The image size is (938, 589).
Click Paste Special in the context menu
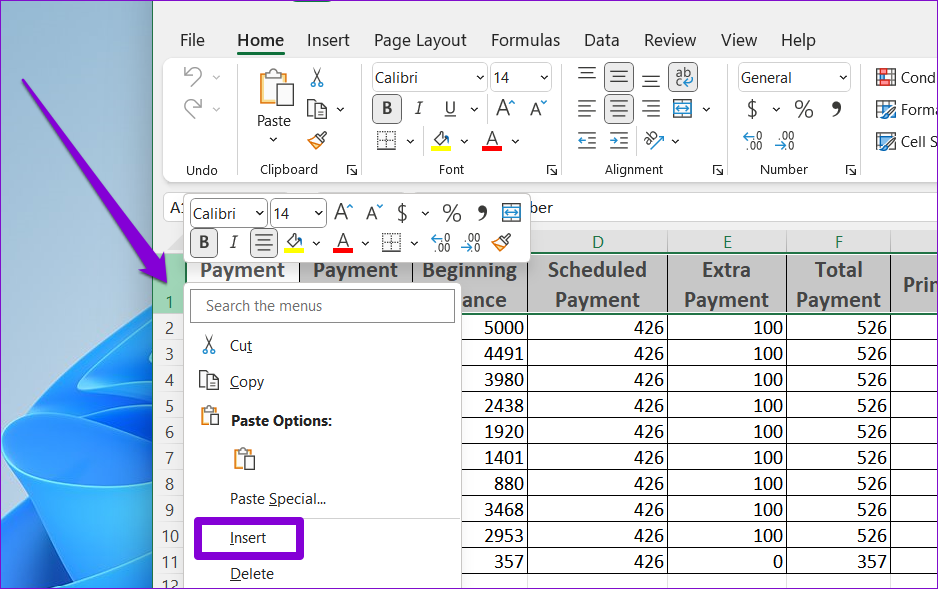coord(278,498)
